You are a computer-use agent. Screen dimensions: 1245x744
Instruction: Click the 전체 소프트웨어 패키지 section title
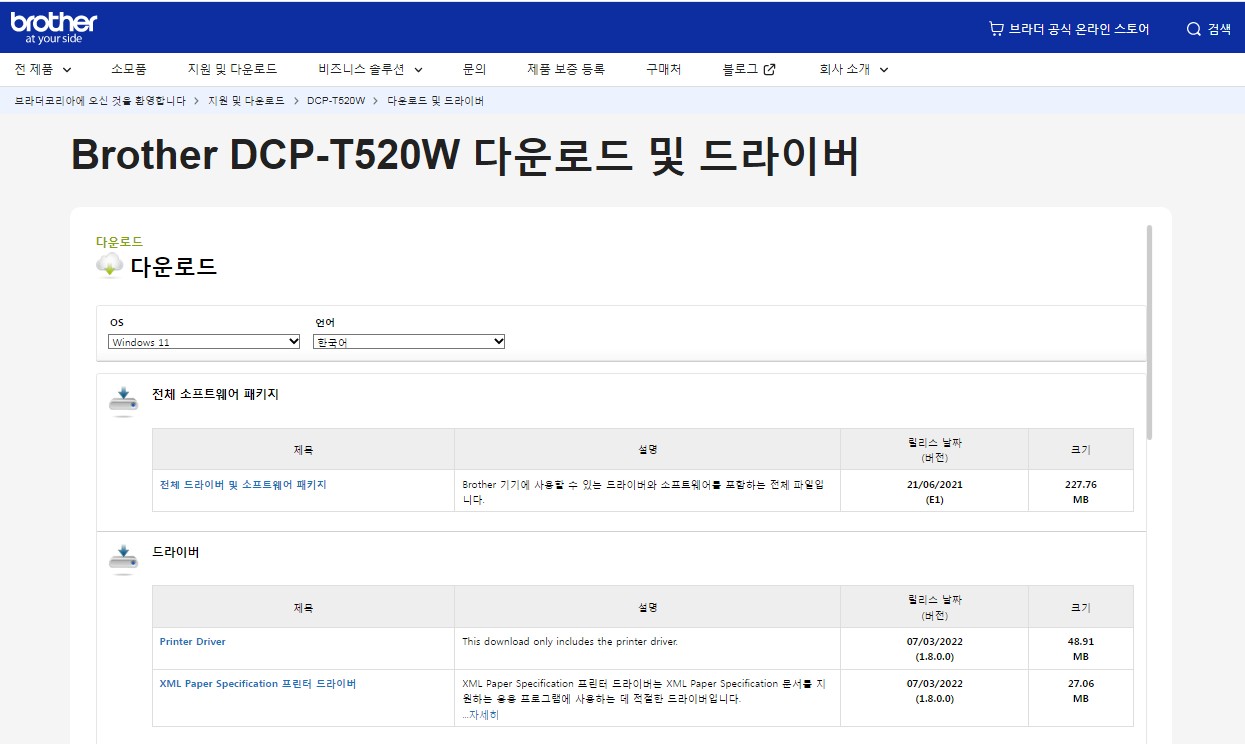pos(215,394)
